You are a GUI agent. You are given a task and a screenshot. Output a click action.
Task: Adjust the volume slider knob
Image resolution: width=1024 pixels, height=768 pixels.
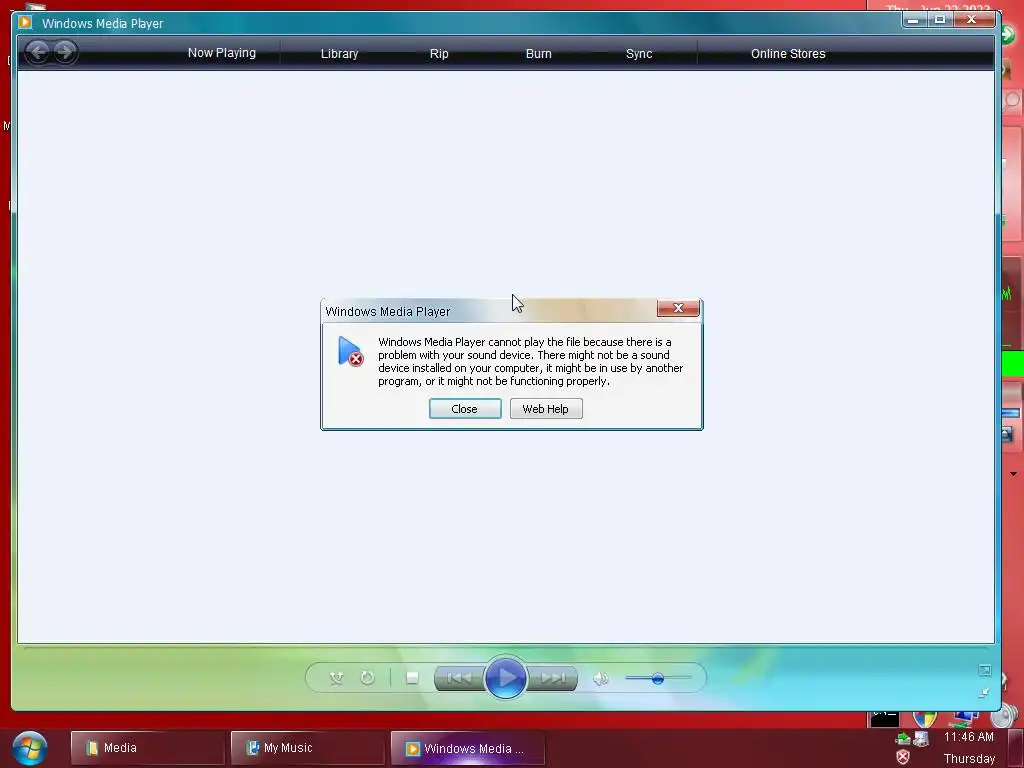[x=658, y=679]
